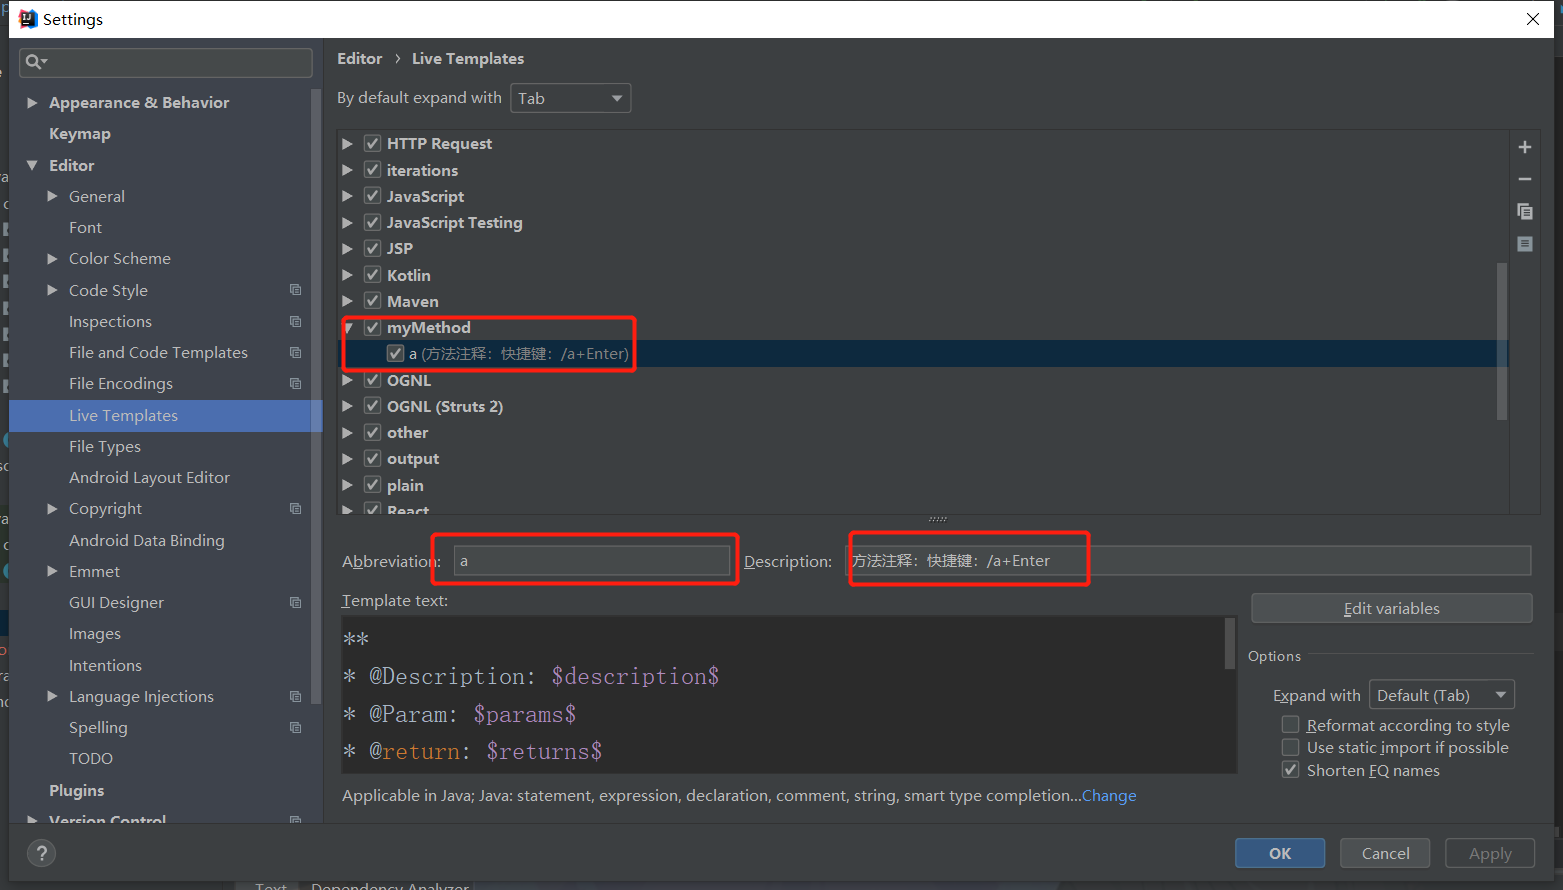Expand Appearance & Behavior settings section

(32, 102)
